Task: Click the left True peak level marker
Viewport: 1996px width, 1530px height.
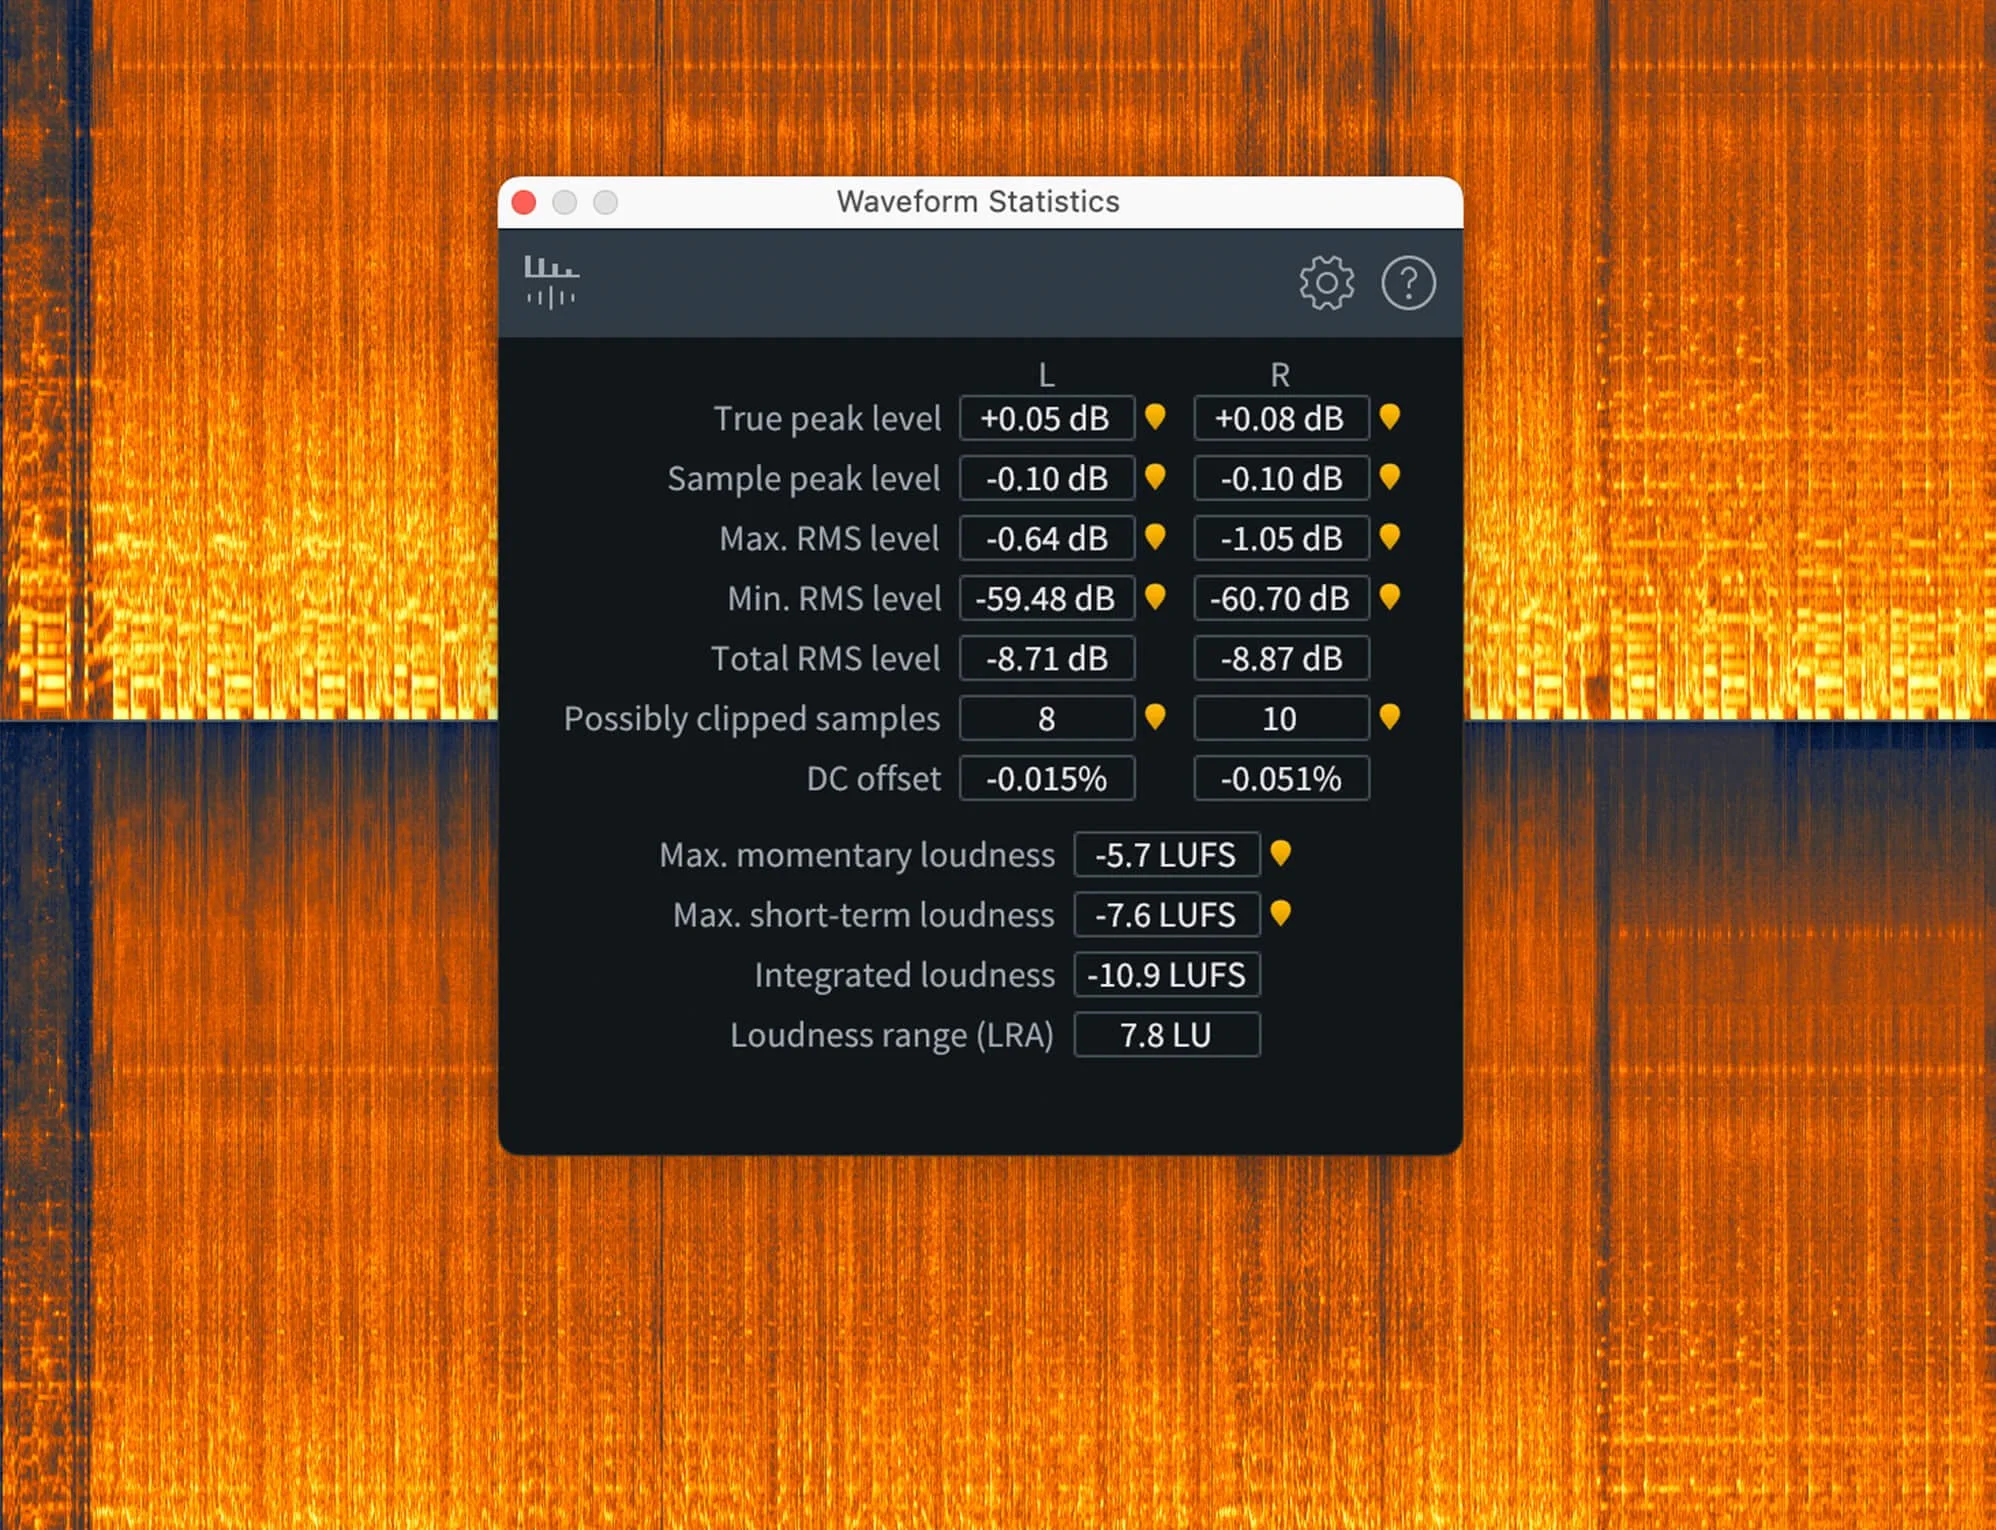Action: coord(1155,417)
